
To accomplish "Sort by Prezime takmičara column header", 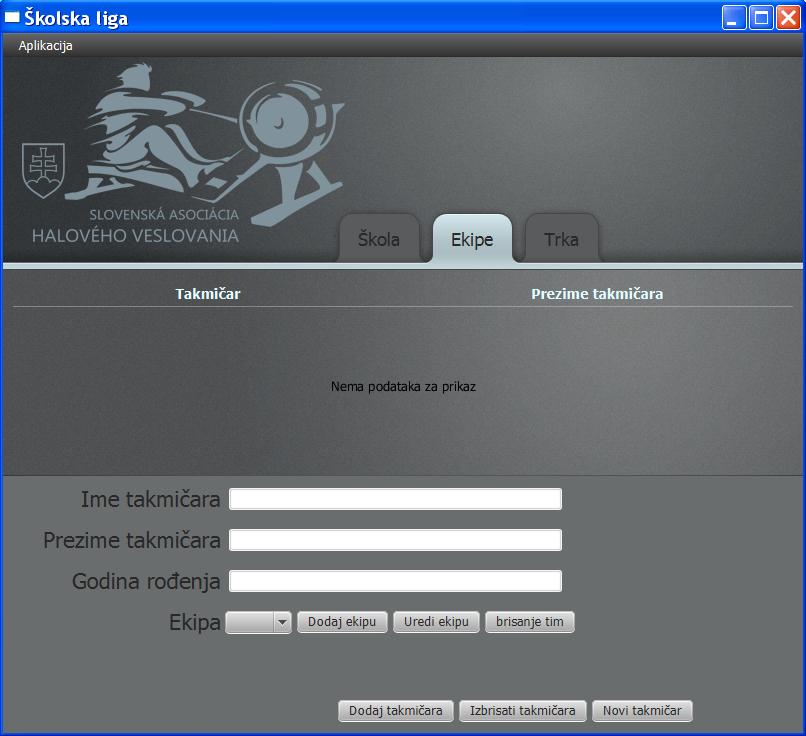I will coord(597,293).
